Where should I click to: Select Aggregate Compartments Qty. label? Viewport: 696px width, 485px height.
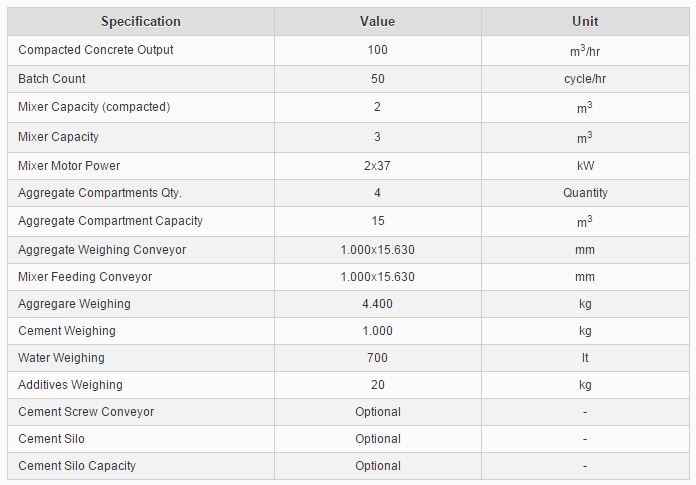(100, 193)
